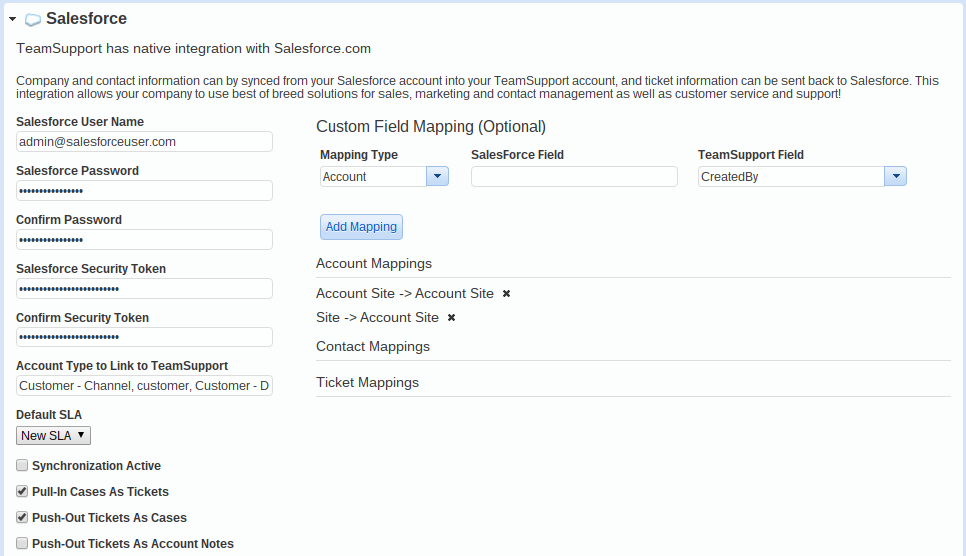Collapse the Salesforce section triangle
The image size is (966, 556).
click(12, 19)
